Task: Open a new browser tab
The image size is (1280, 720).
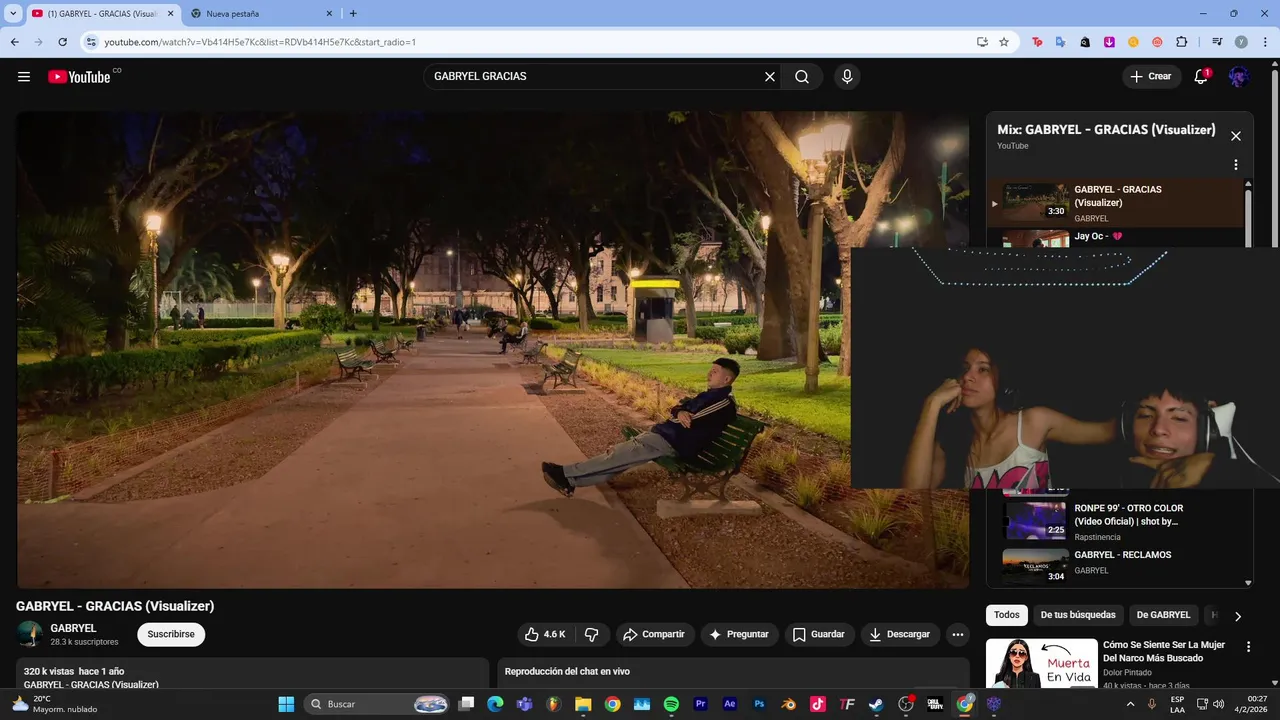Action: [x=353, y=14]
